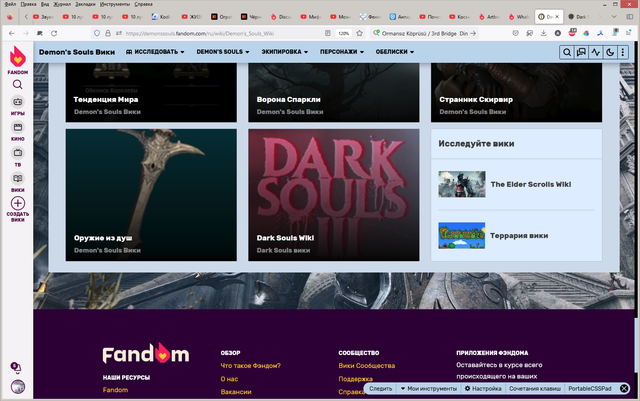Expand the Персонажи dropdown
Screen dimensions: 640x401
click(342, 52)
